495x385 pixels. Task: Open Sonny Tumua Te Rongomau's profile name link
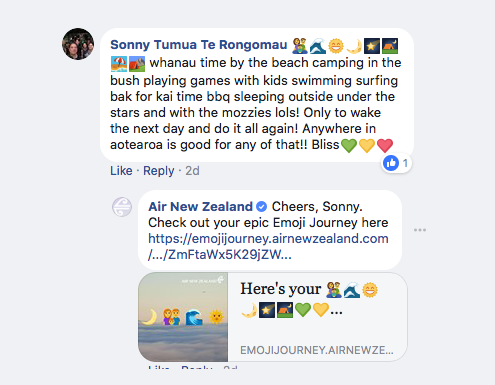[199, 45]
